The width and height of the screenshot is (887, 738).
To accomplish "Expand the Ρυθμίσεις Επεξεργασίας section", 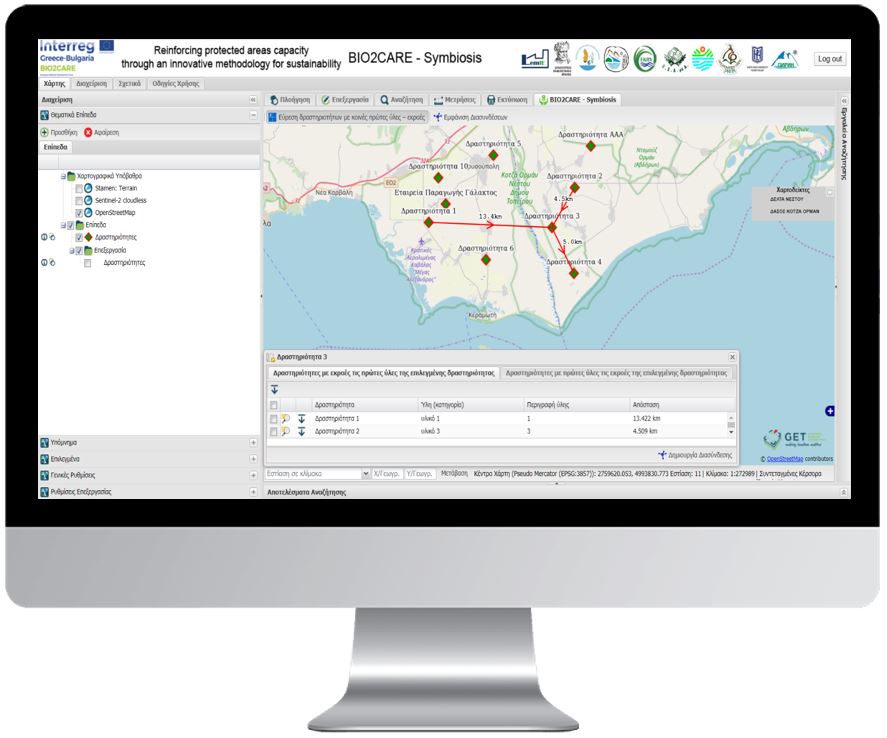I will pos(253,492).
